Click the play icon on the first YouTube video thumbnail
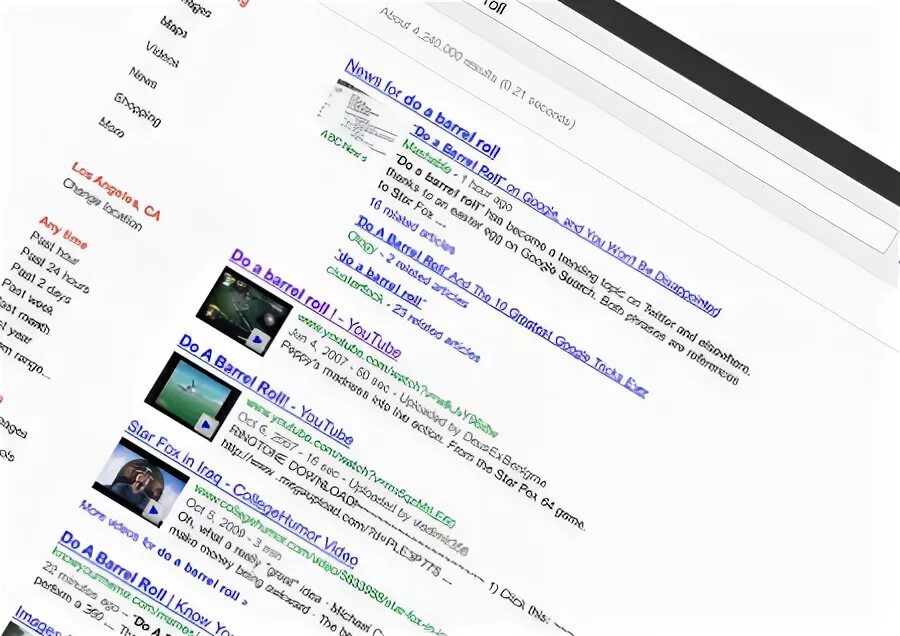The height and width of the screenshot is (636, 900). pos(257,339)
